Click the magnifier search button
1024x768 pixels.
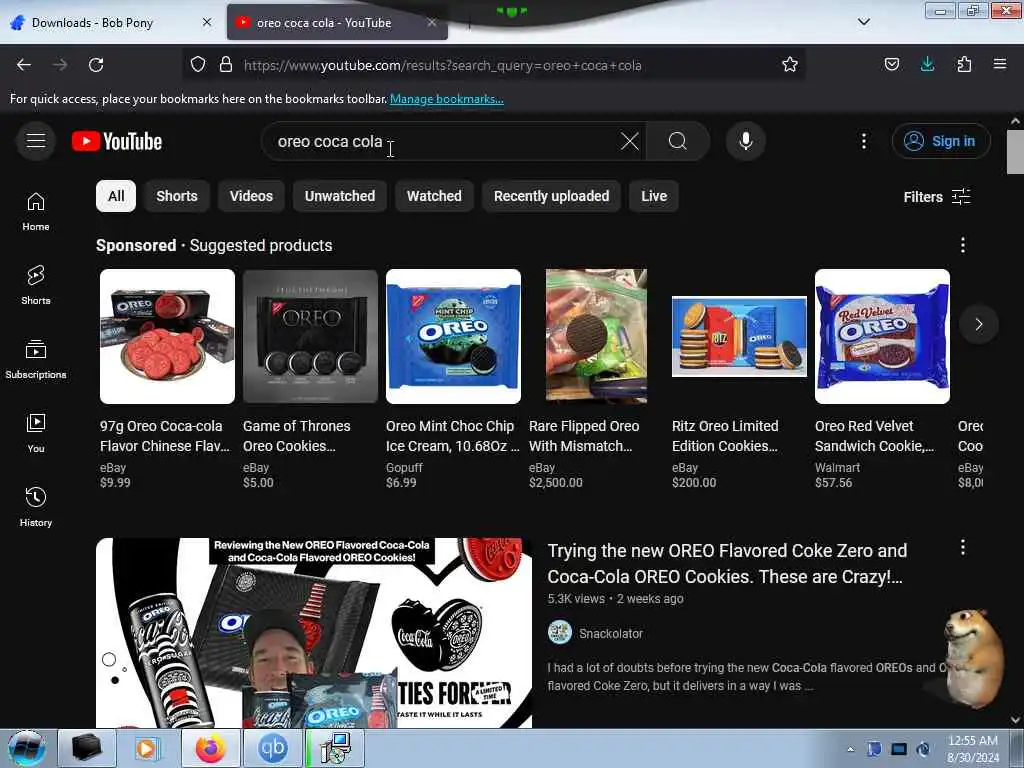click(x=677, y=141)
